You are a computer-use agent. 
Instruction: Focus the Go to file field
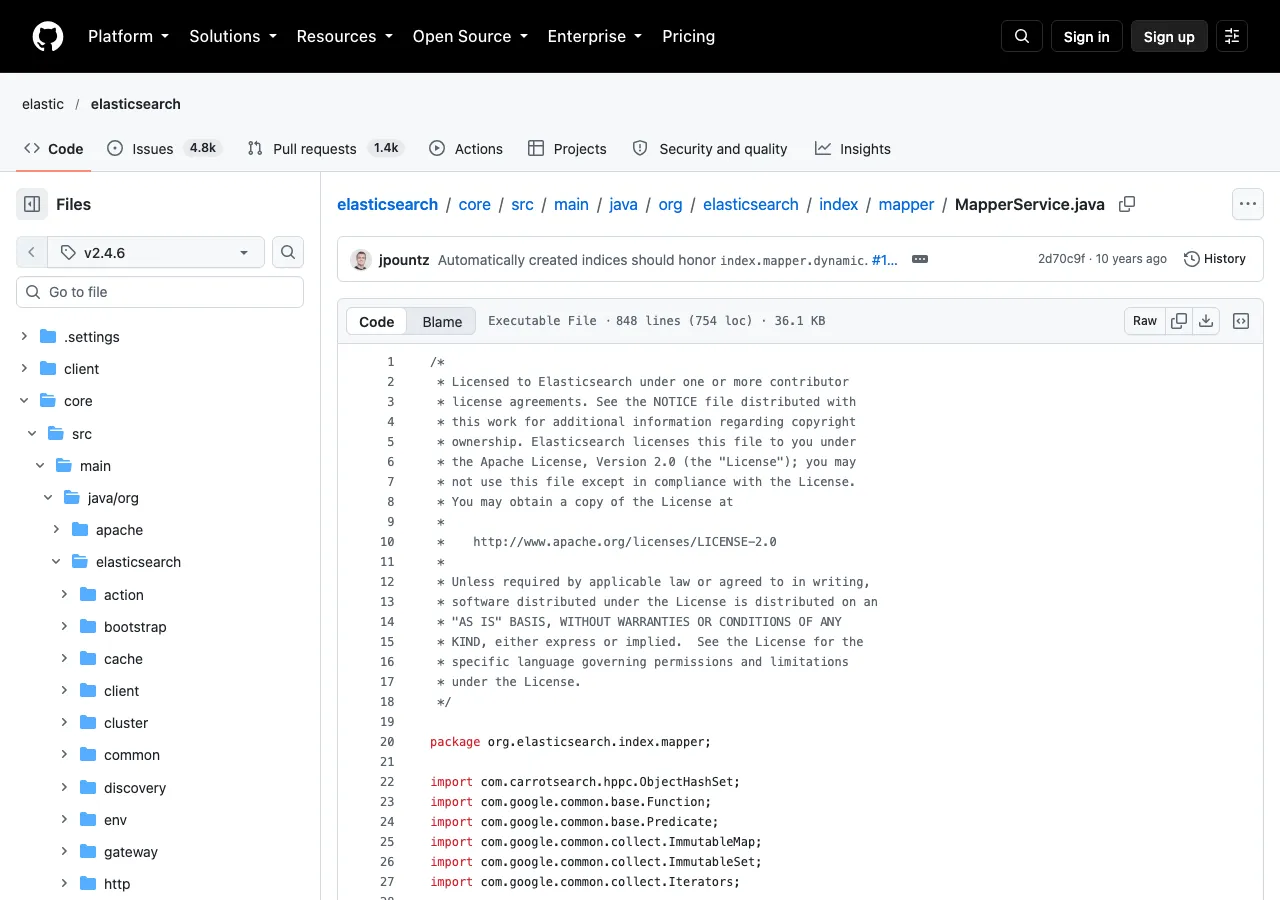[160, 292]
